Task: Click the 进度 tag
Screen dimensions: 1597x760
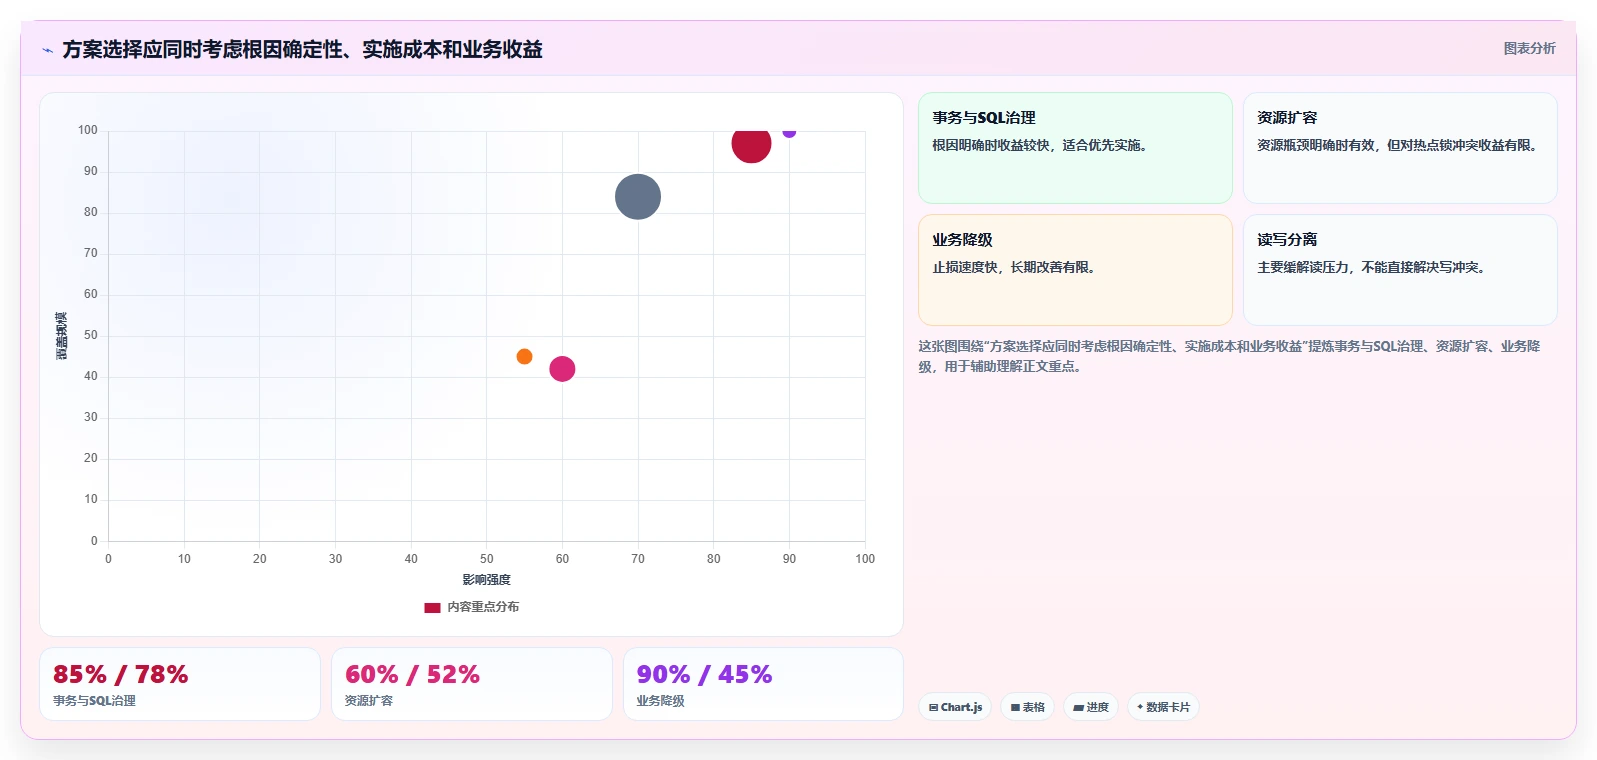Action: (x=1091, y=707)
